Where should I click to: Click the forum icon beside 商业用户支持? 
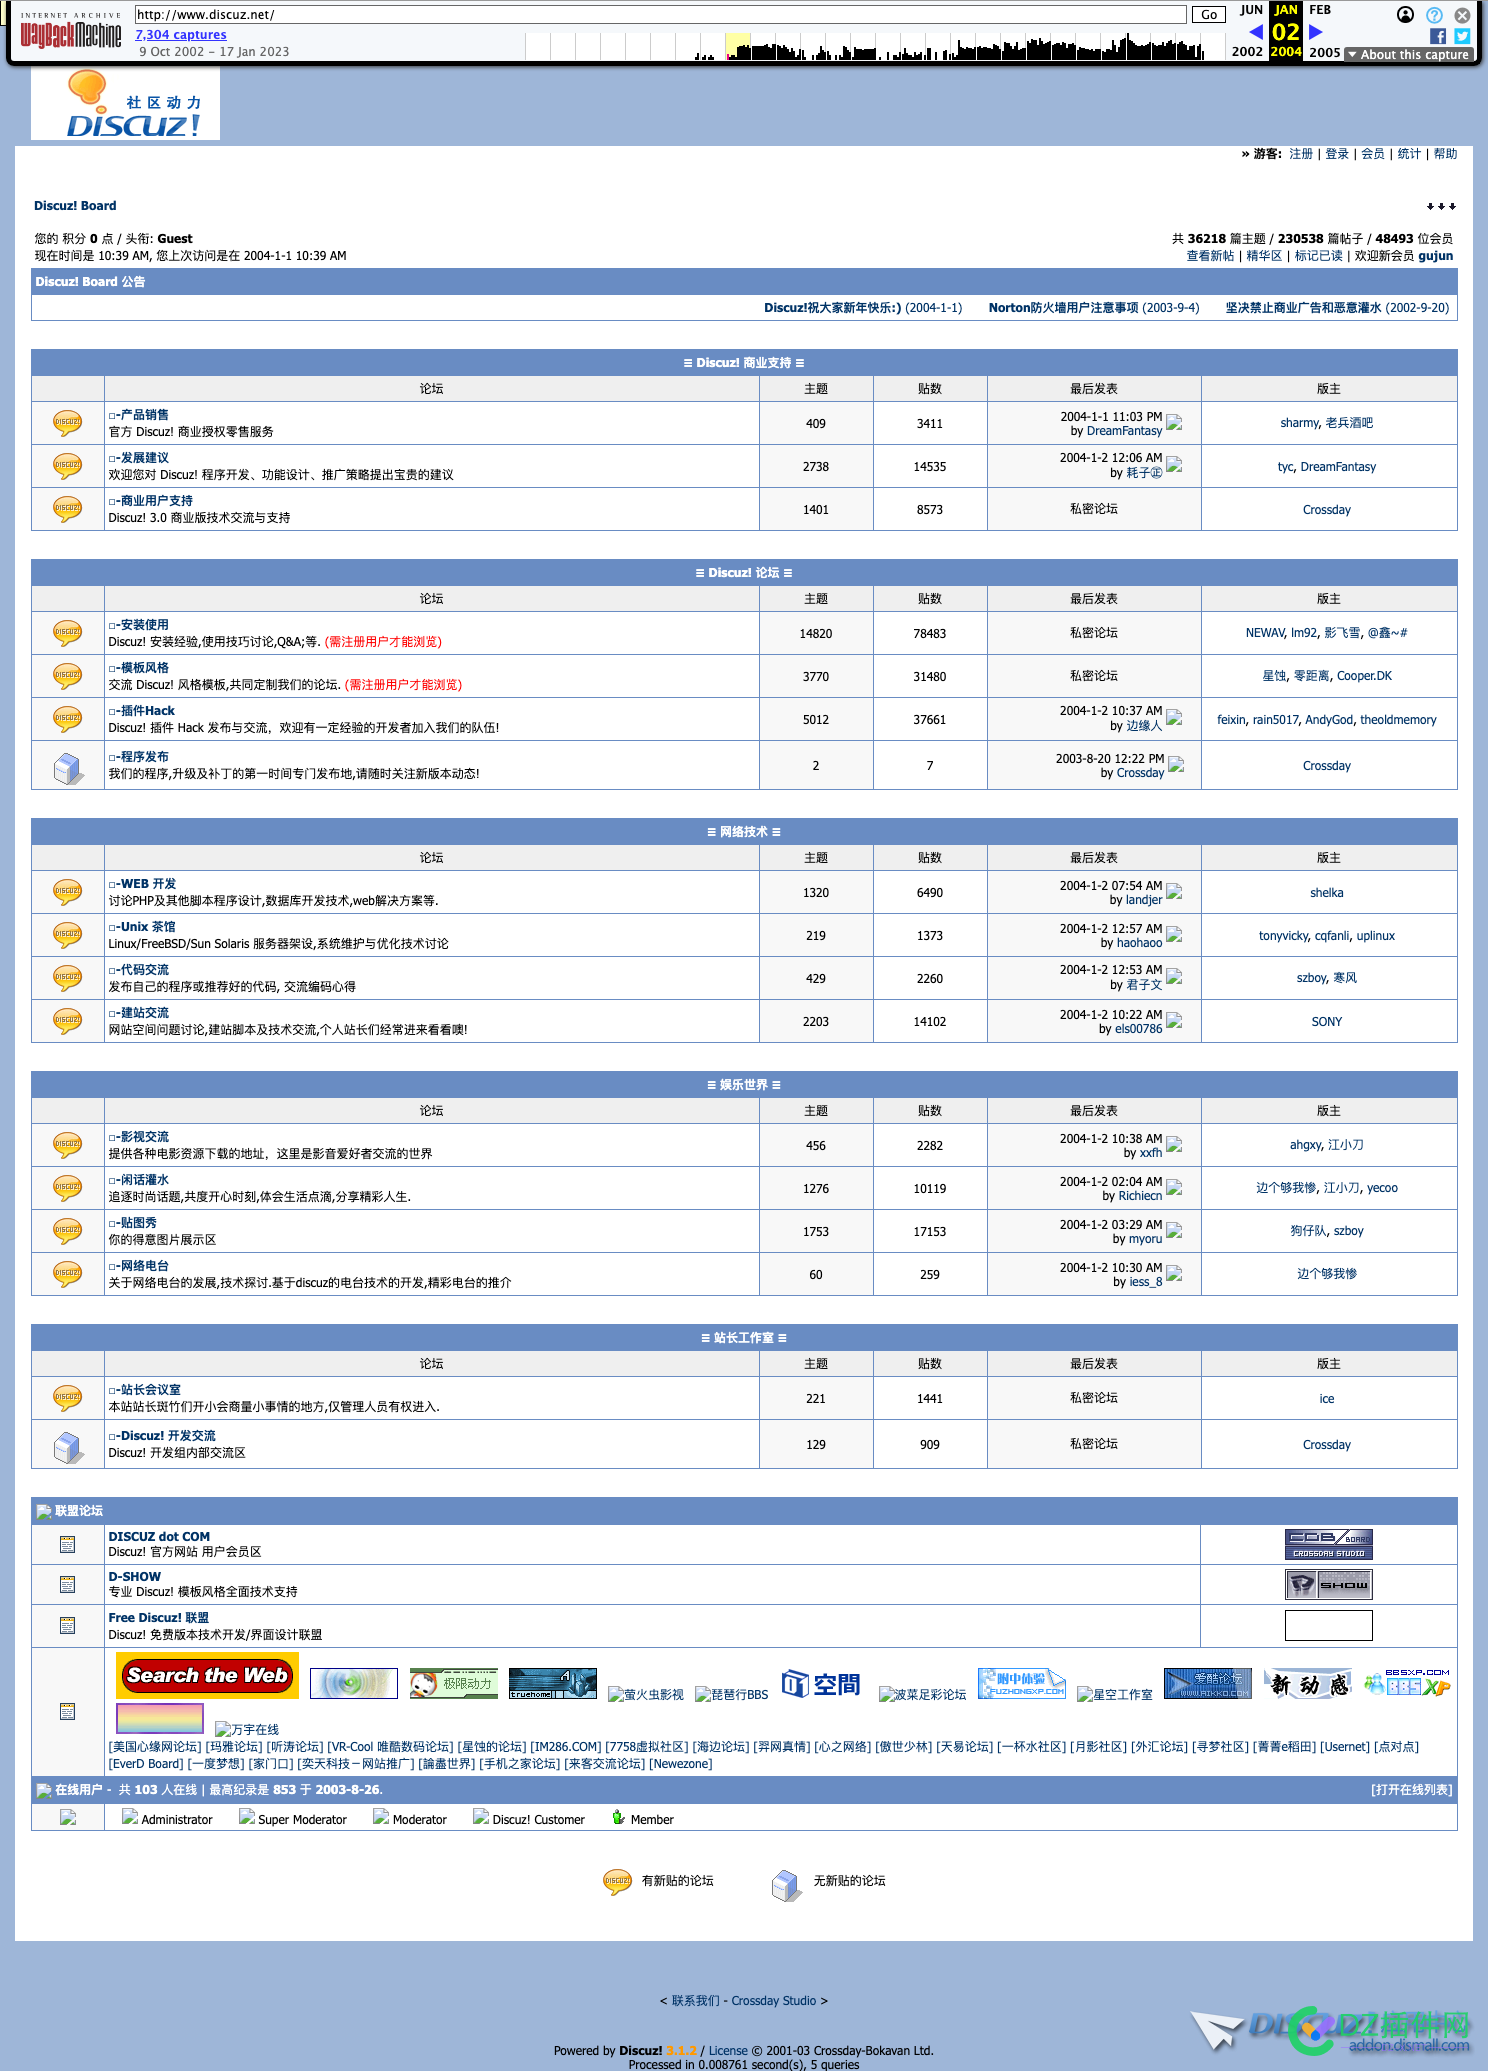point(68,509)
